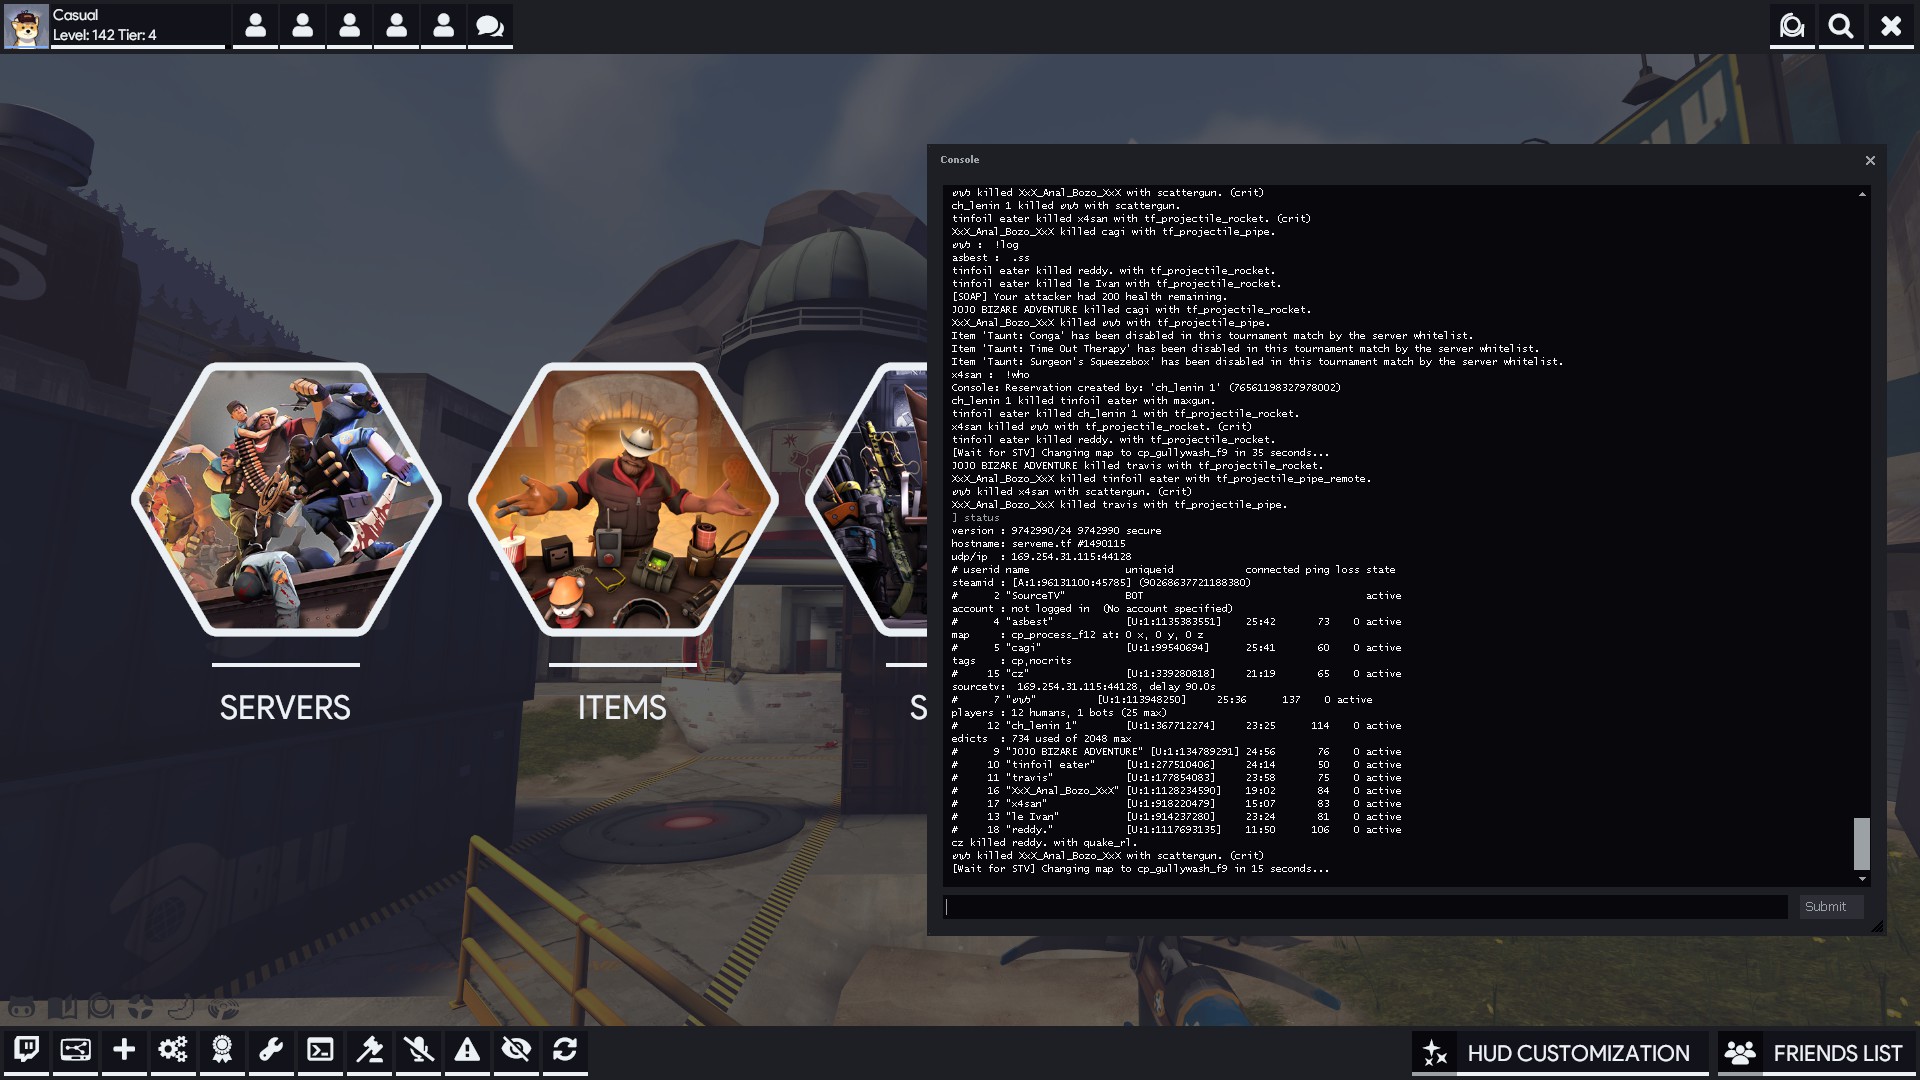Click the Console scrollbar down arrow
Image resolution: width=1920 pixels, height=1080 pixels.
click(x=1862, y=879)
